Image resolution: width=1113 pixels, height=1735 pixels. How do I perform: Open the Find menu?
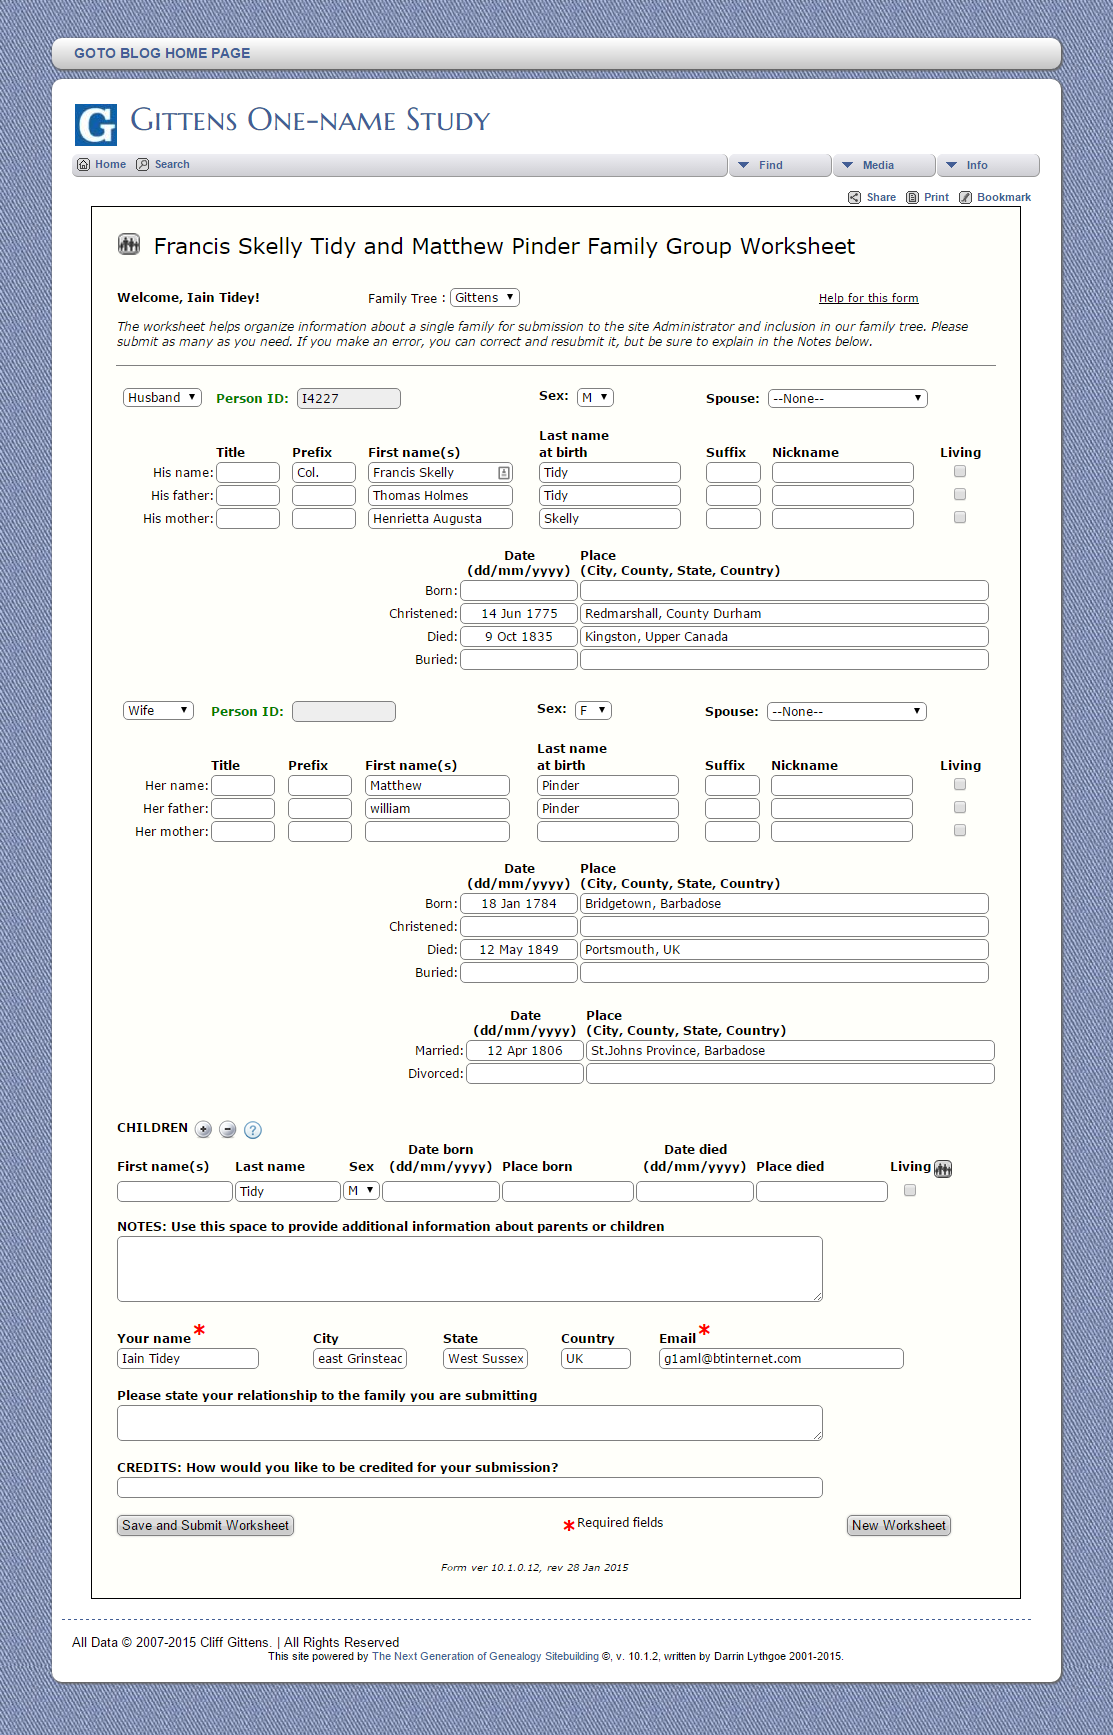780,165
